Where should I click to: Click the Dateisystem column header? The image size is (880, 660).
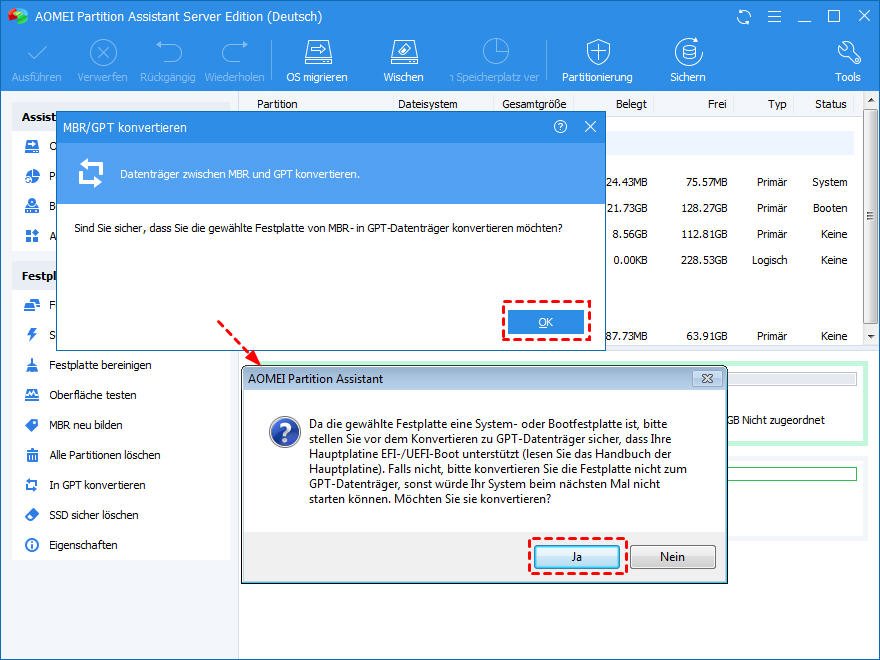(x=428, y=104)
